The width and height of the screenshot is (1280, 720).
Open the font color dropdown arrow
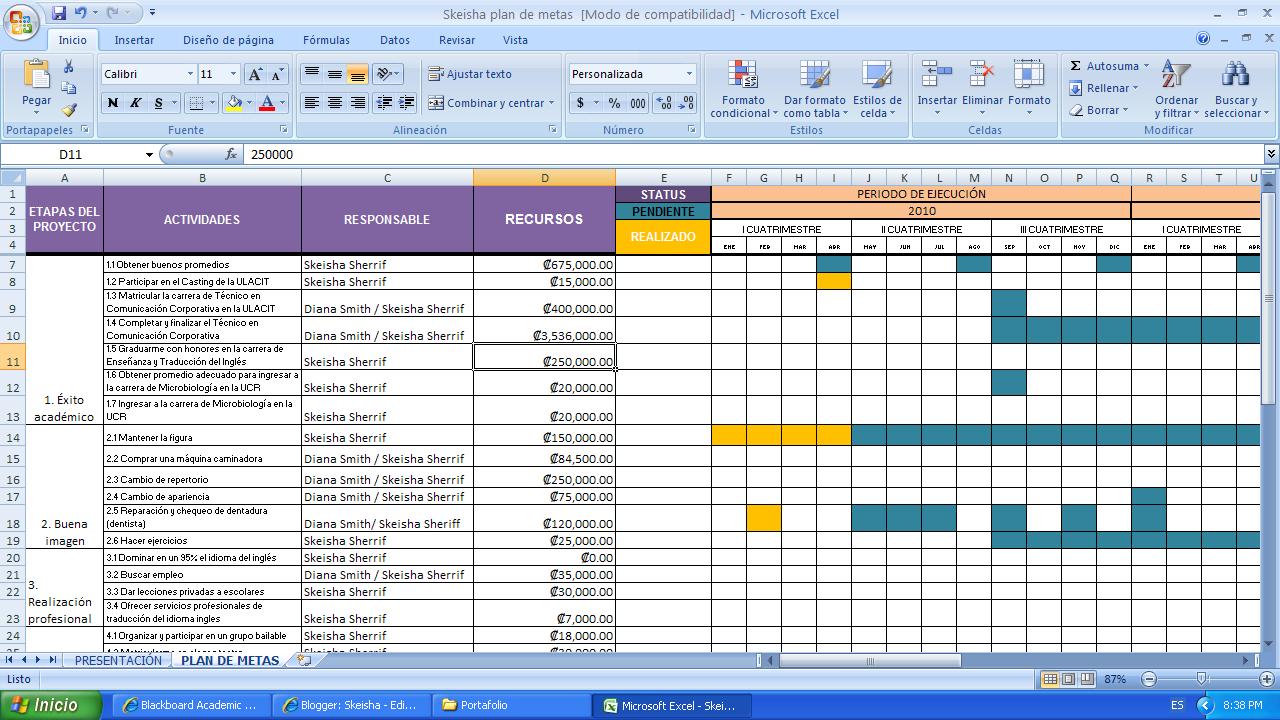coord(284,102)
